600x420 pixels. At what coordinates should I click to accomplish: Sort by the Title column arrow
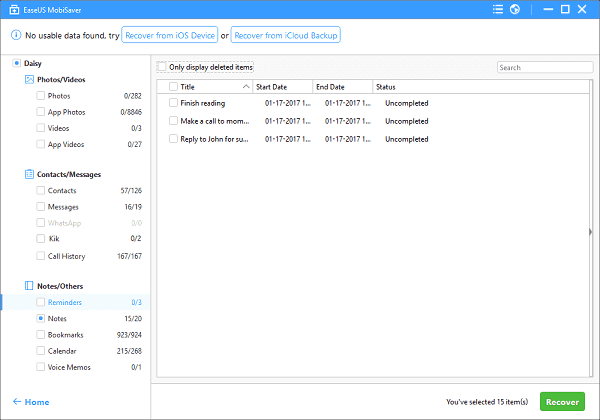(x=246, y=87)
